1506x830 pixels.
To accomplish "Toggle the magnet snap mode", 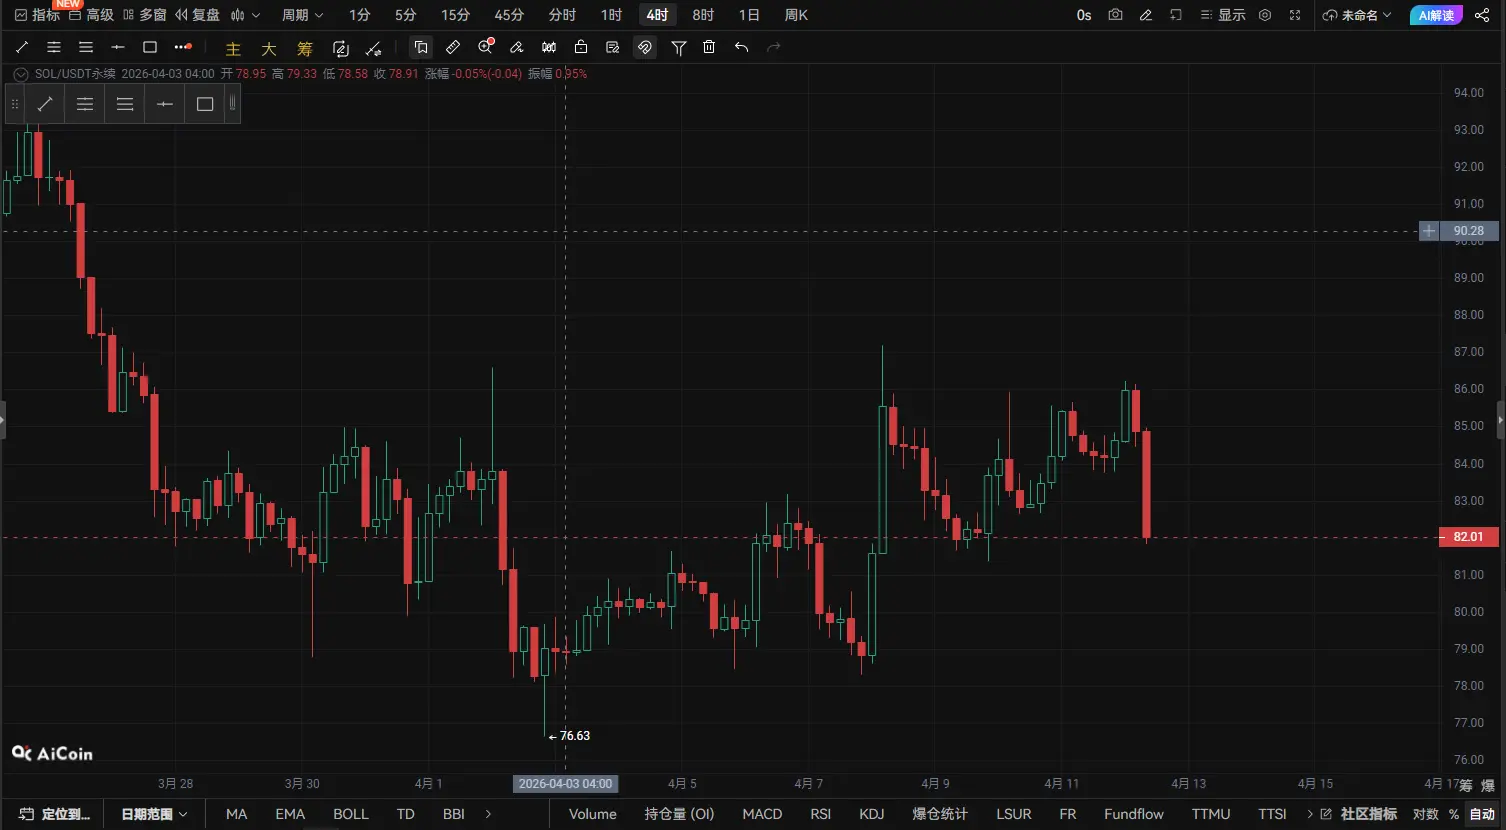I will click(x=645, y=47).
